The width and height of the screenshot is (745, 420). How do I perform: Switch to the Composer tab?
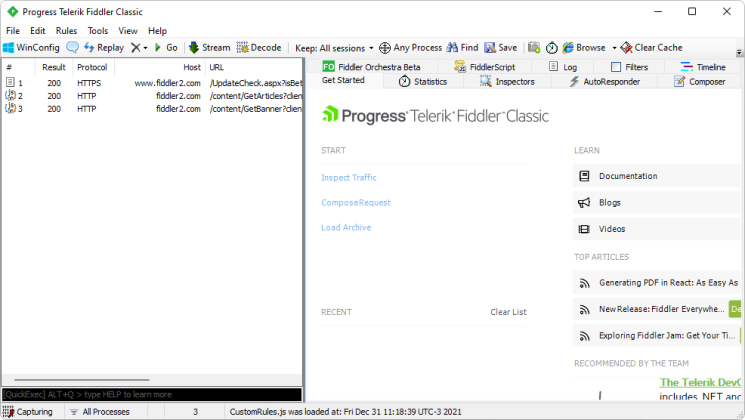coord(699,82)
